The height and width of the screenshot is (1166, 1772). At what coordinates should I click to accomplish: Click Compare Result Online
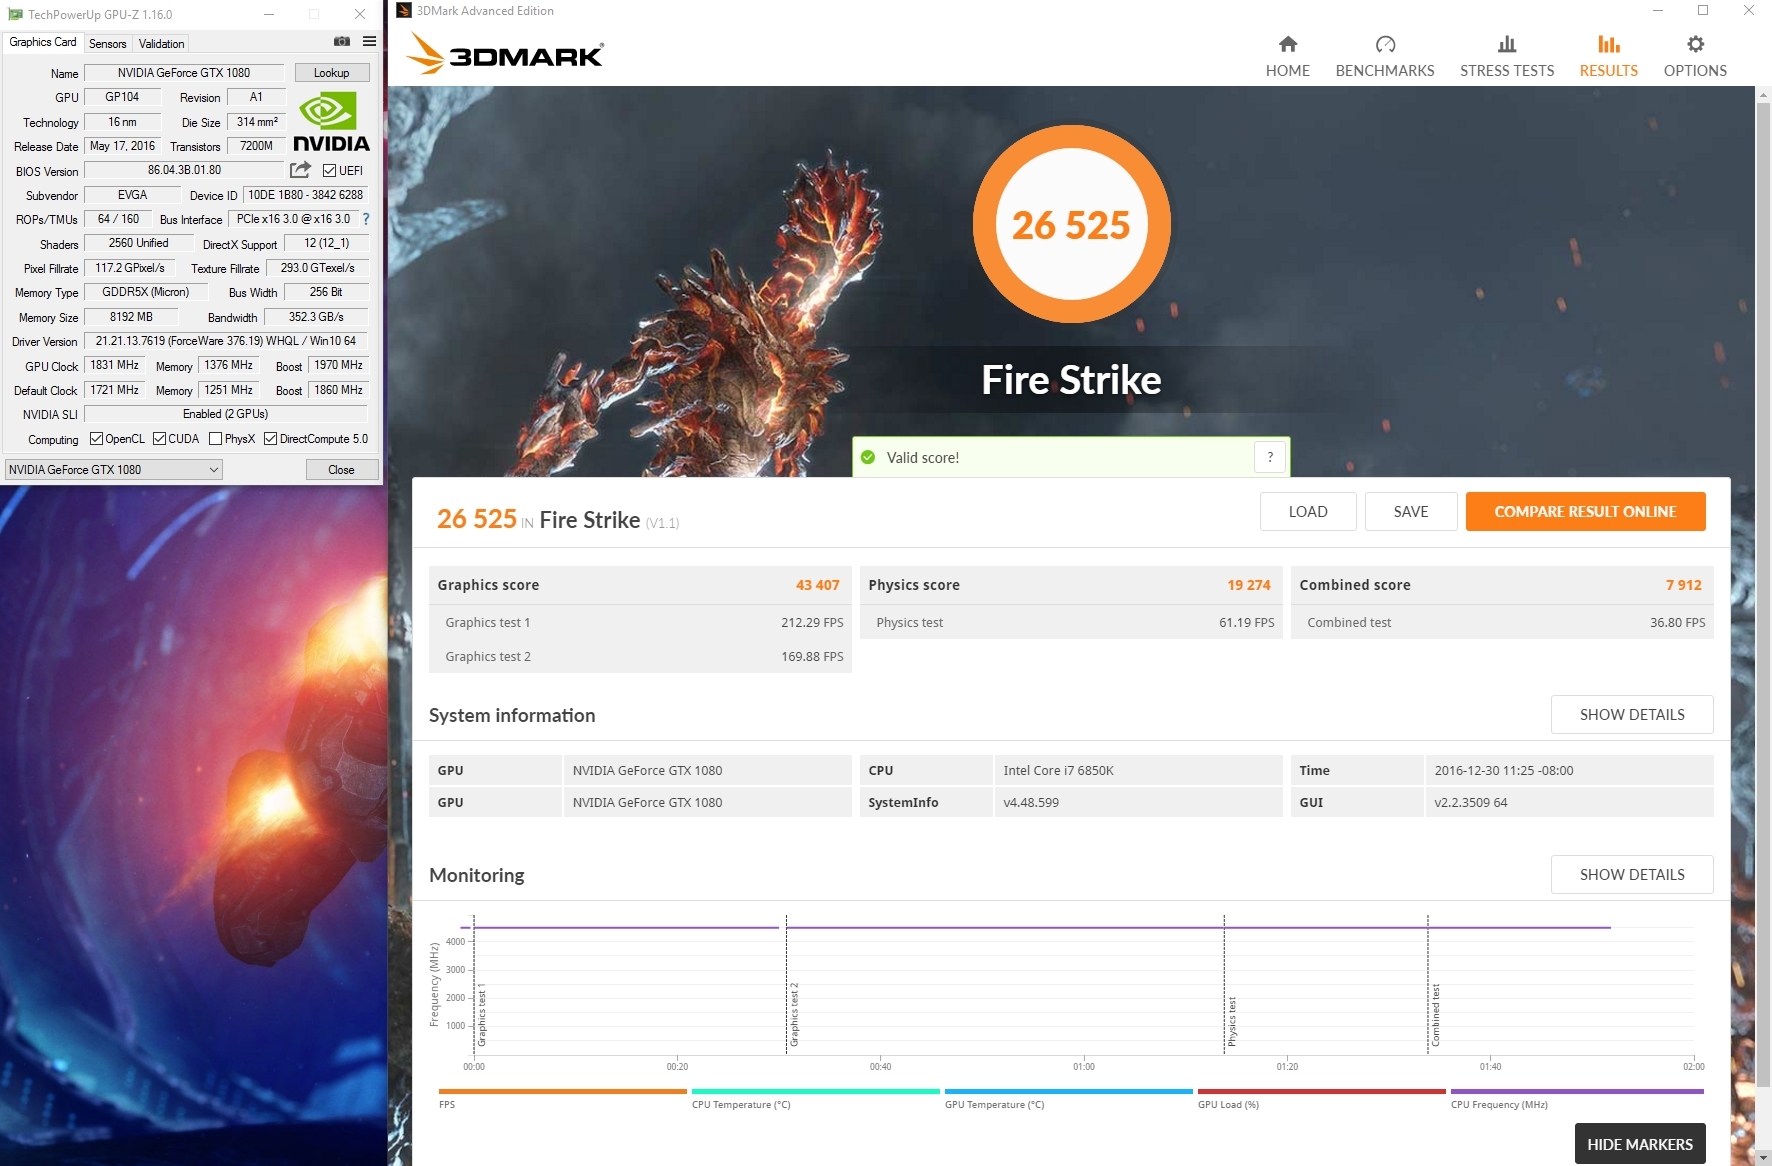(x=1585, y=512)
